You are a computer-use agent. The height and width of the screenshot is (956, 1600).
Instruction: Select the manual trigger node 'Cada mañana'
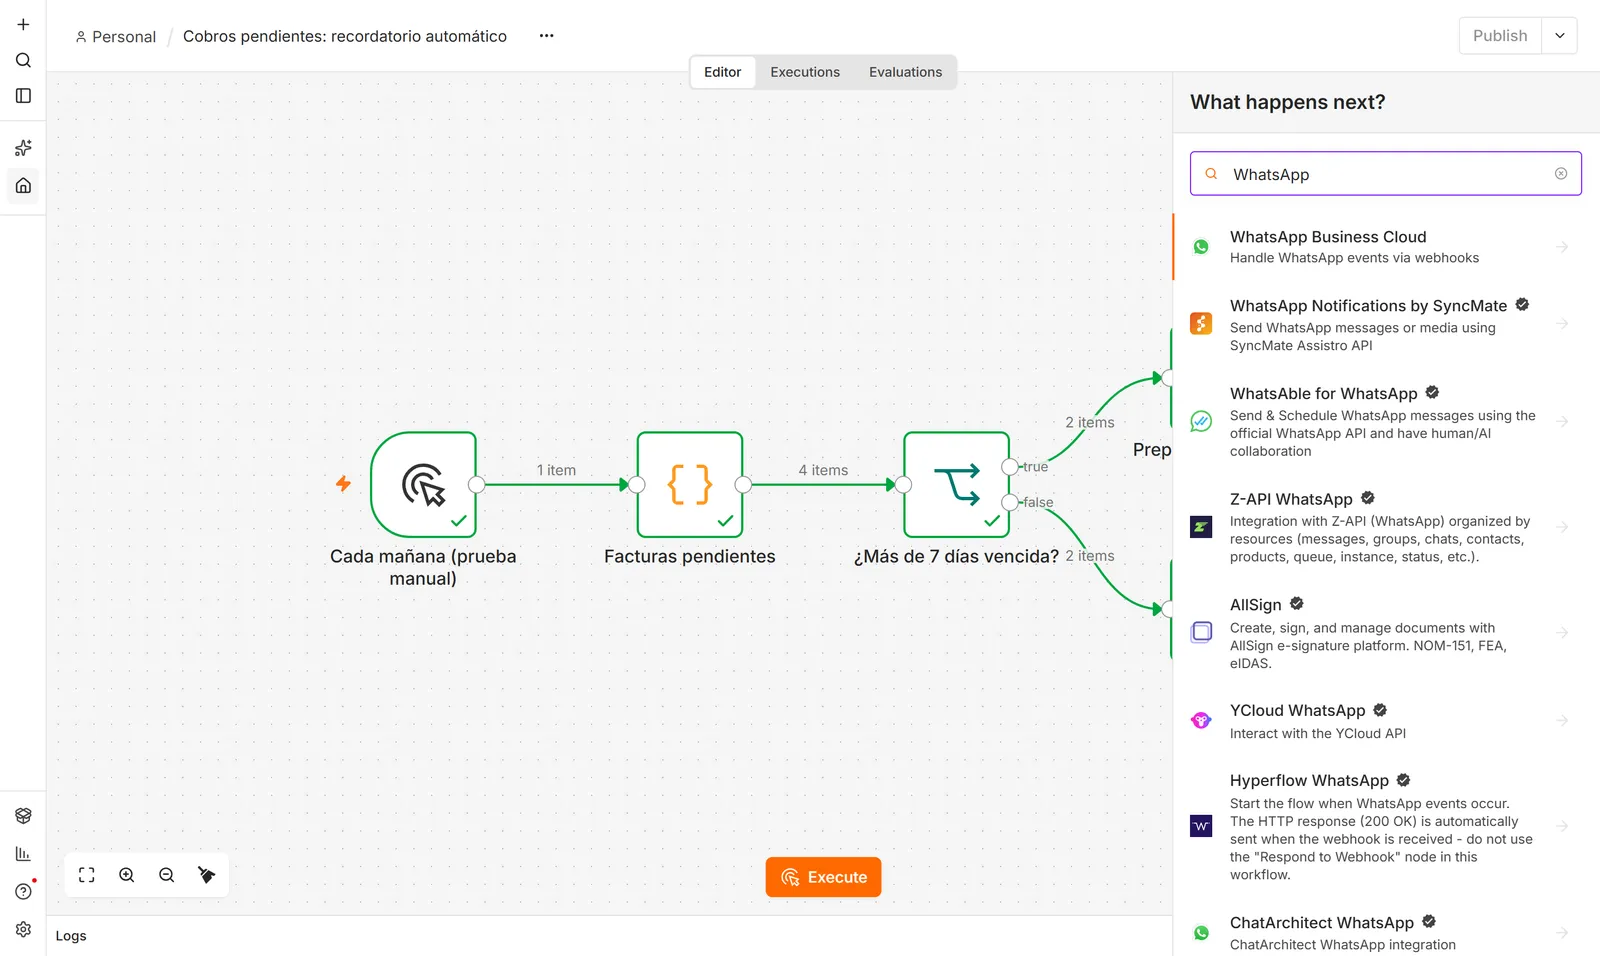coord(423,485)
